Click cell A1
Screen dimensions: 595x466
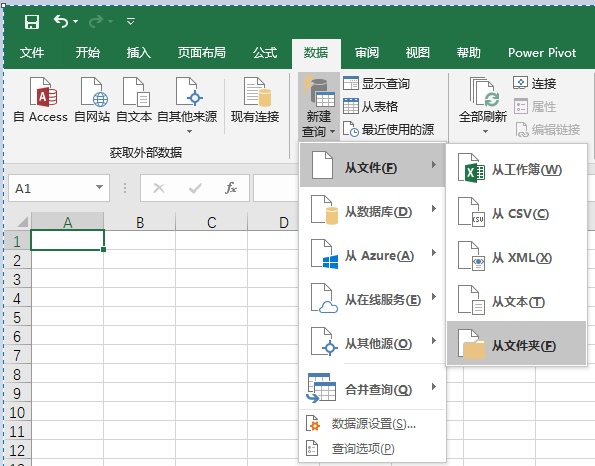[x=67, y=240]
